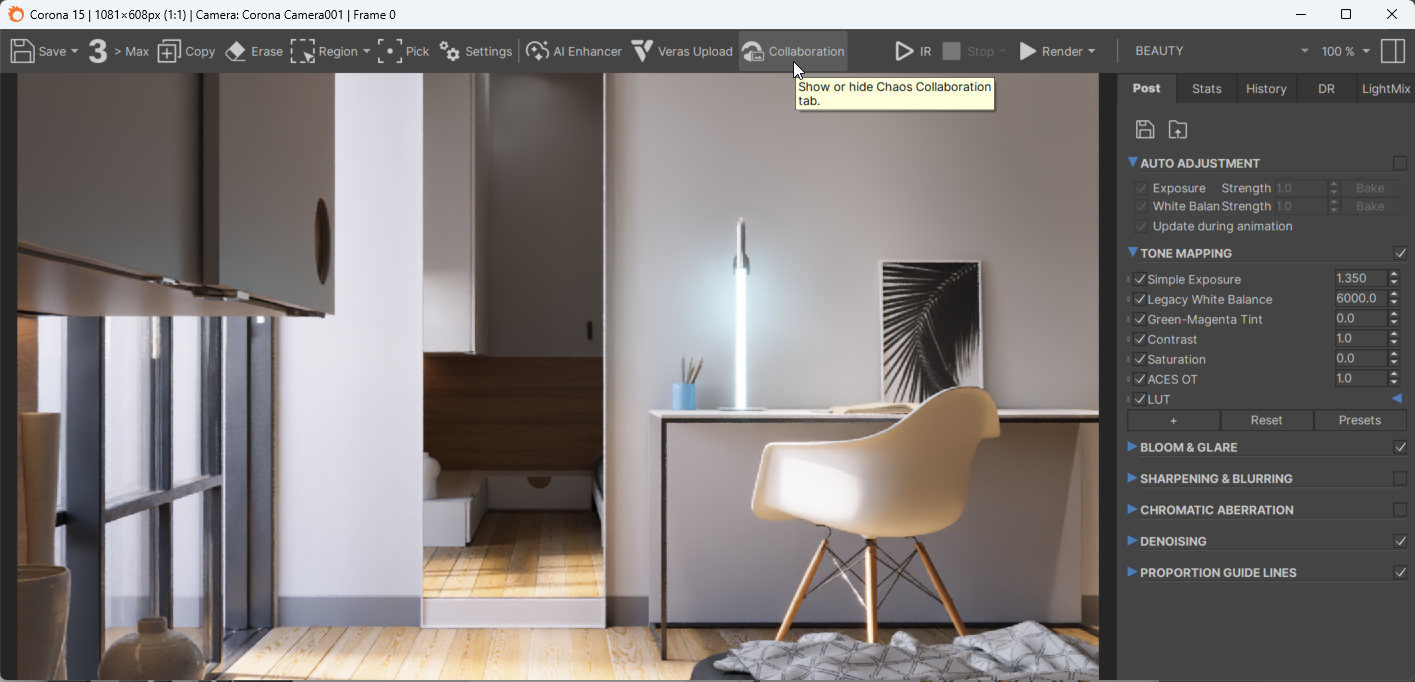Collapse the TONE MAPPING section
Screen dimensions: 1415x682
pos(1133,252)
